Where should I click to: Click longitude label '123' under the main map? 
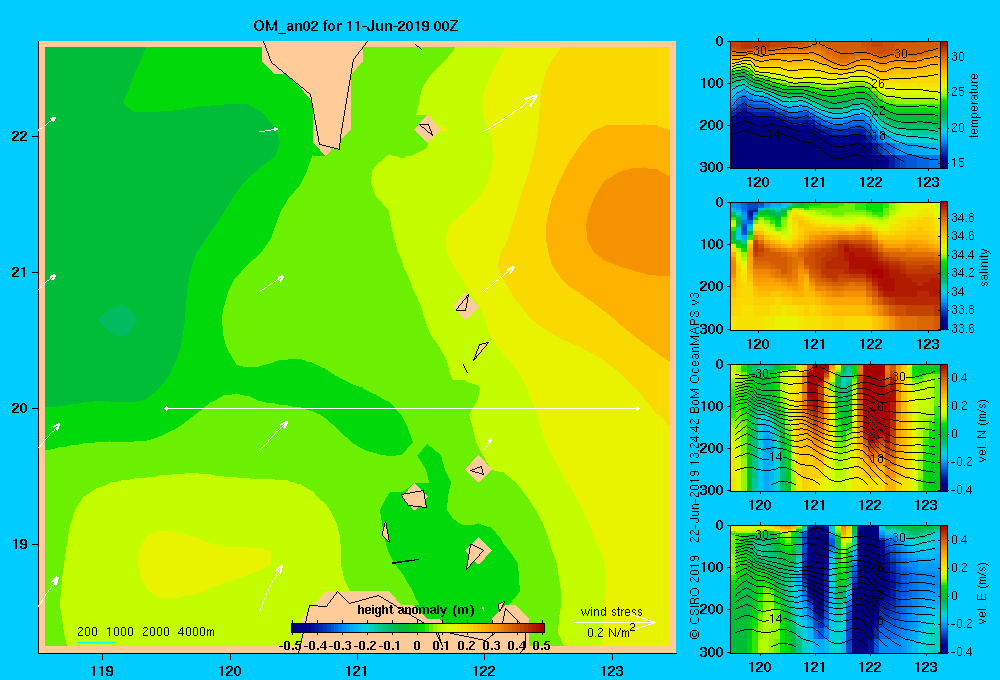612,670
